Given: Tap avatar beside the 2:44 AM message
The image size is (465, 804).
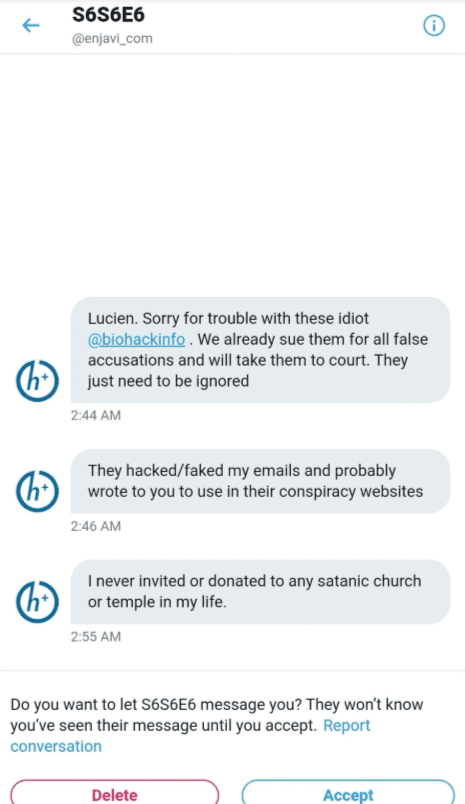Looking at the screenshot, I should pyautogui.click(x=37, y=380).
